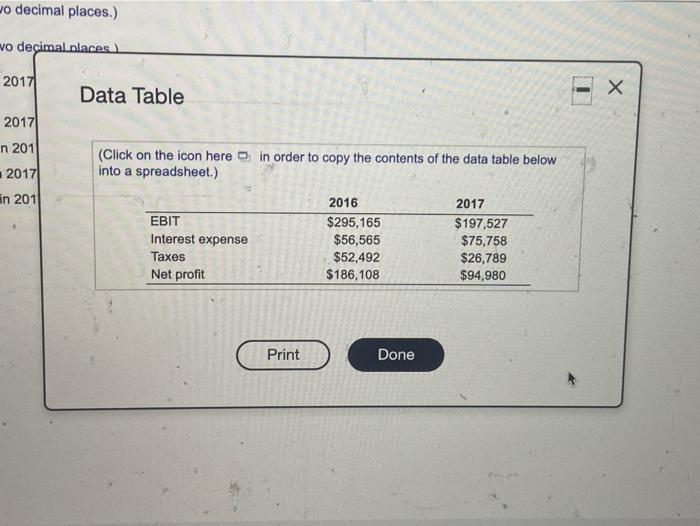Click the Done button
Viewport: 700px width, 526px height.
pos(396,355)
